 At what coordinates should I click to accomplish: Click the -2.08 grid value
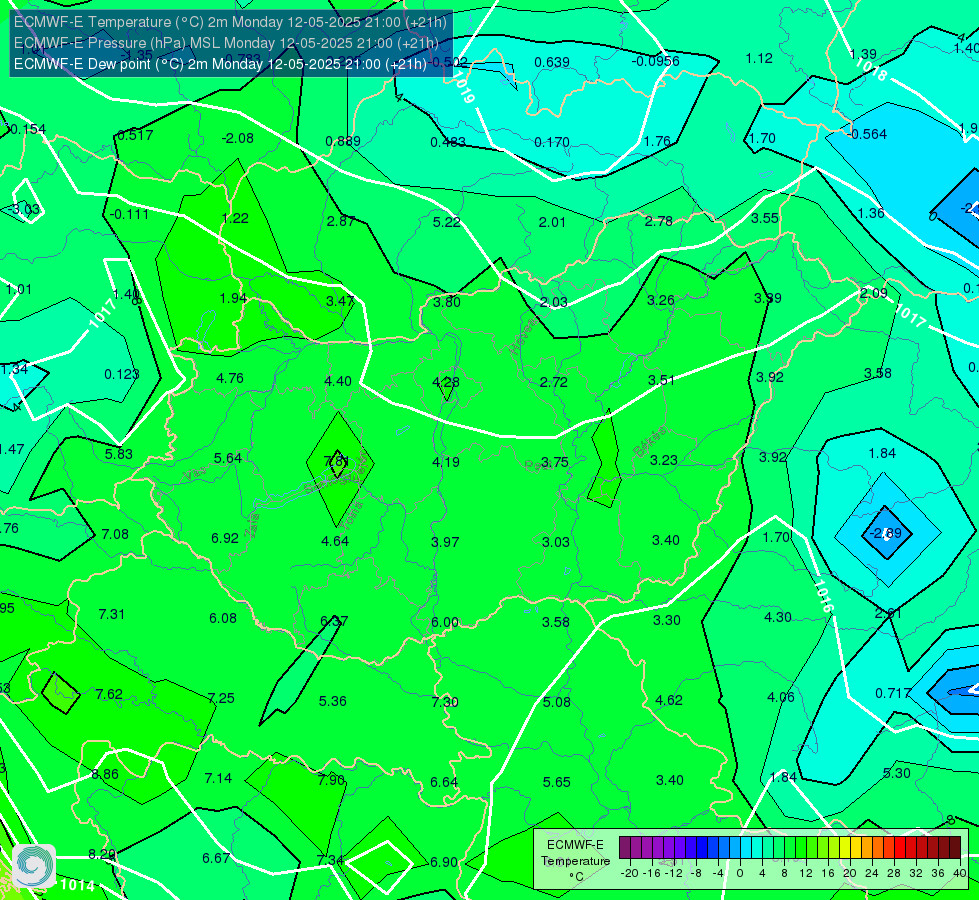pyautogui.click(x=238, y=138)
